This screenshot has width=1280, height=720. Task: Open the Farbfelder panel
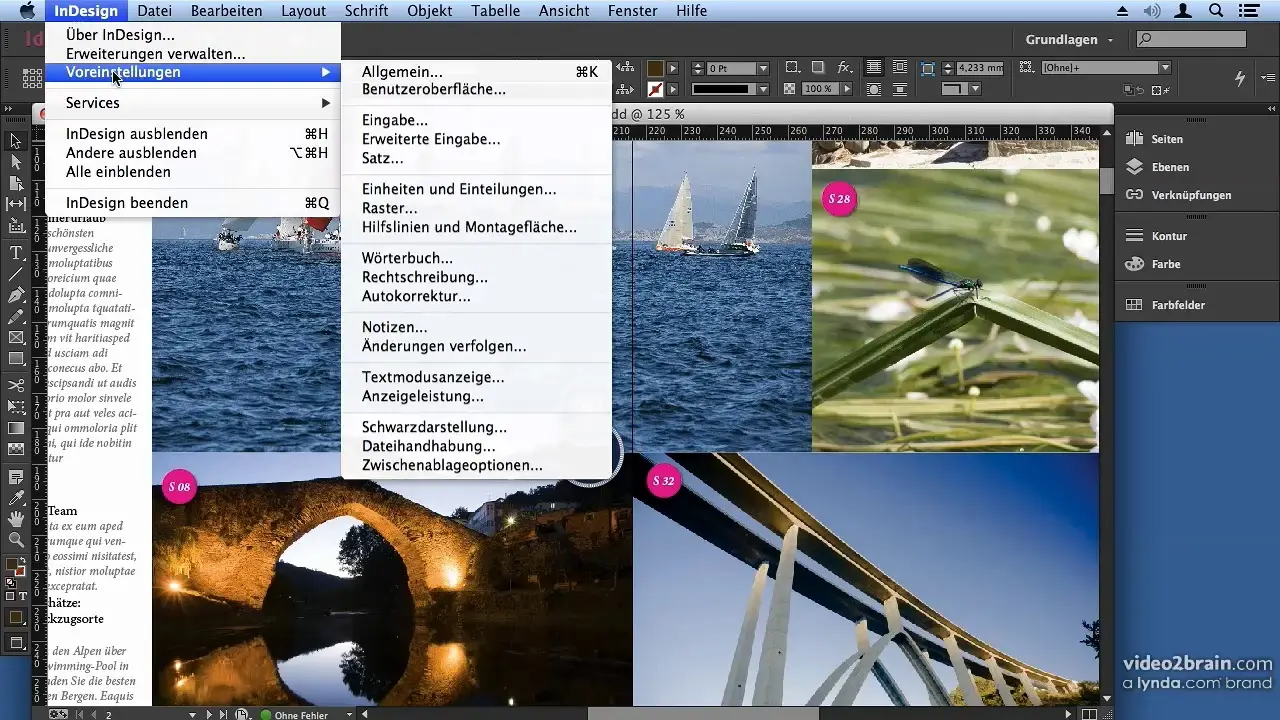tap(1177, 305)
